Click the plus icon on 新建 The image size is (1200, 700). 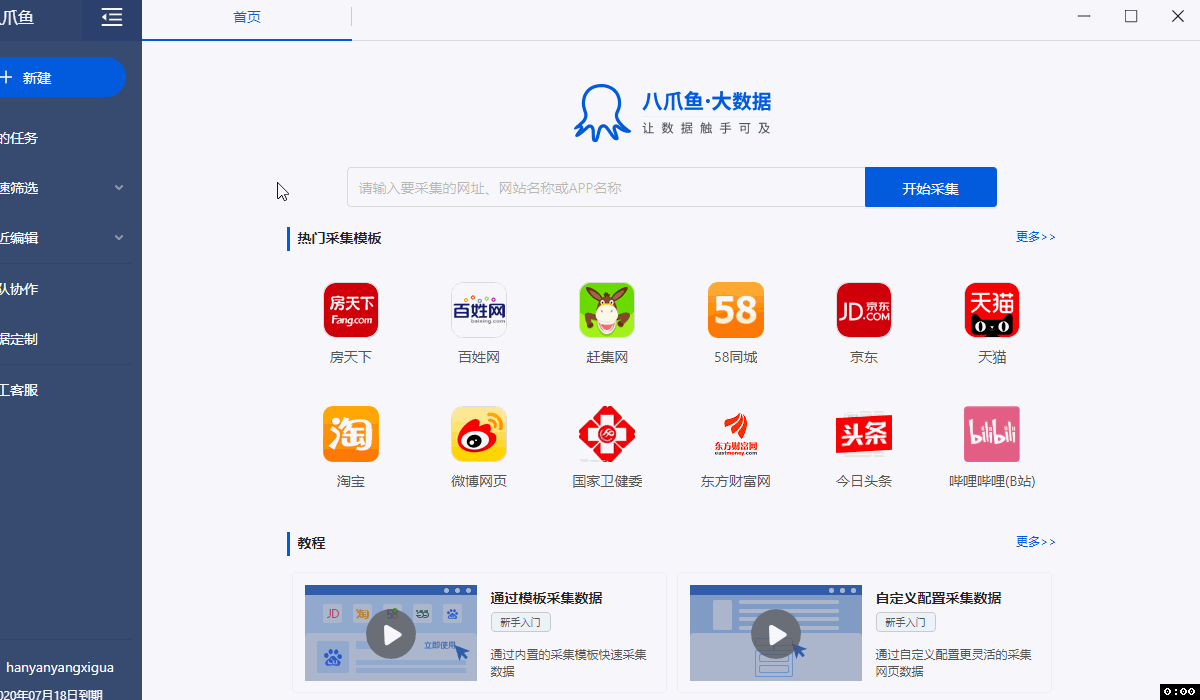(x=6, y=77)
